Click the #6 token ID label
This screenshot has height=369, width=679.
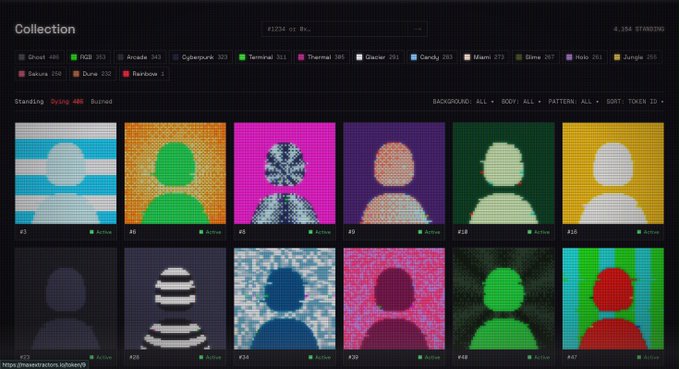(x=133, y=232)
